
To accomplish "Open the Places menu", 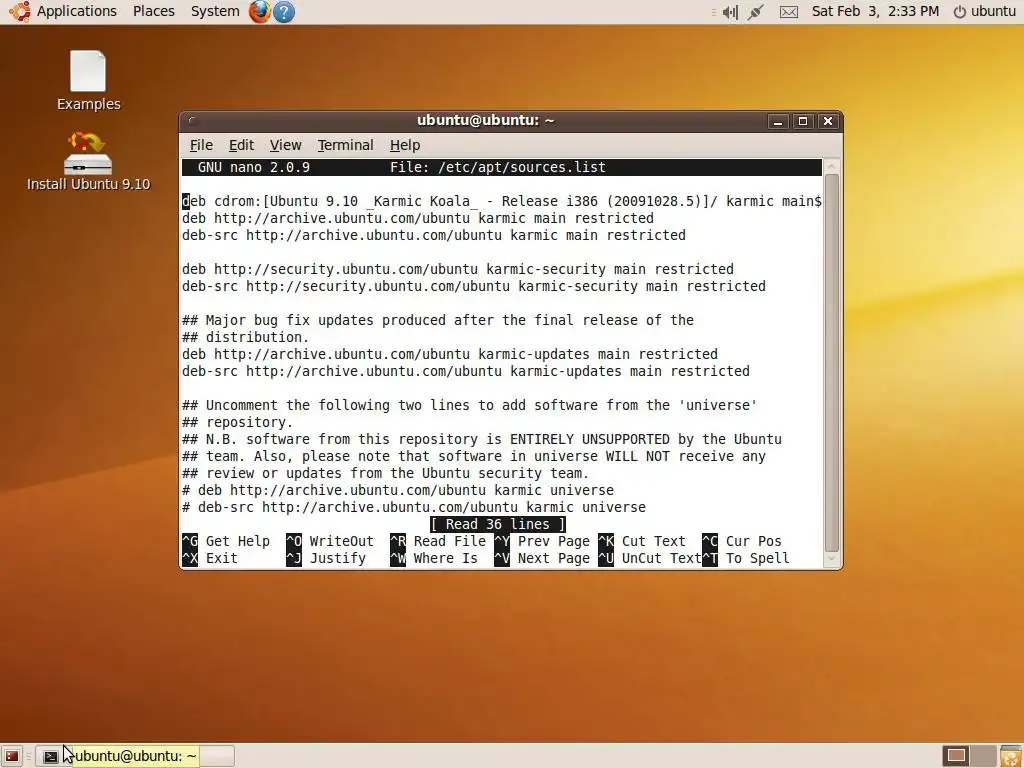I will point(153,11).
